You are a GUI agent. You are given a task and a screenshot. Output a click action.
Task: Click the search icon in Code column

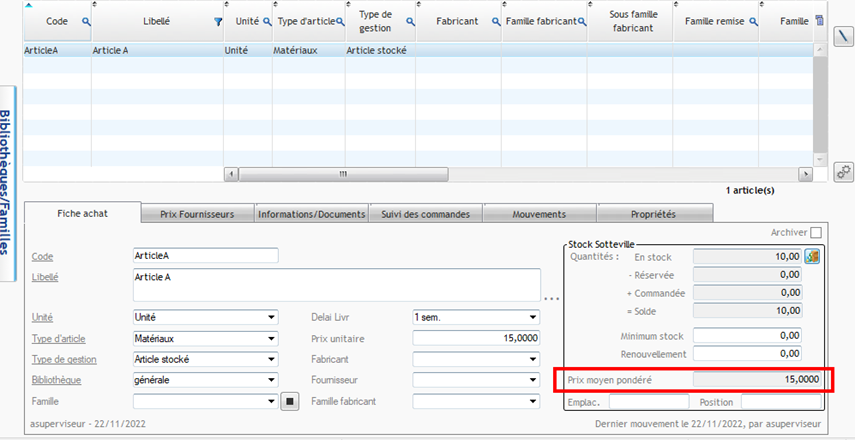86,21
